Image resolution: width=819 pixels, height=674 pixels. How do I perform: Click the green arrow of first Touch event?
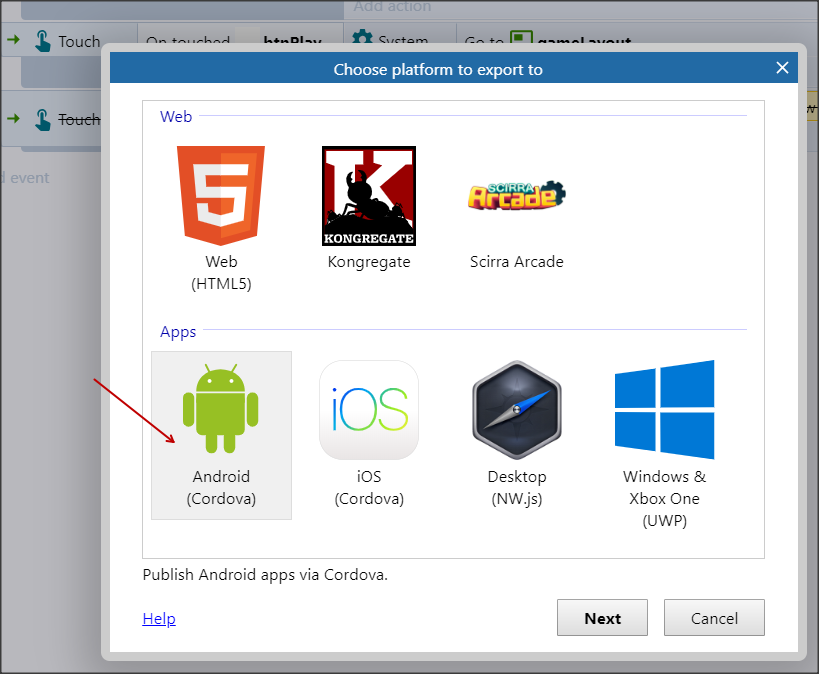pos(14,40)
